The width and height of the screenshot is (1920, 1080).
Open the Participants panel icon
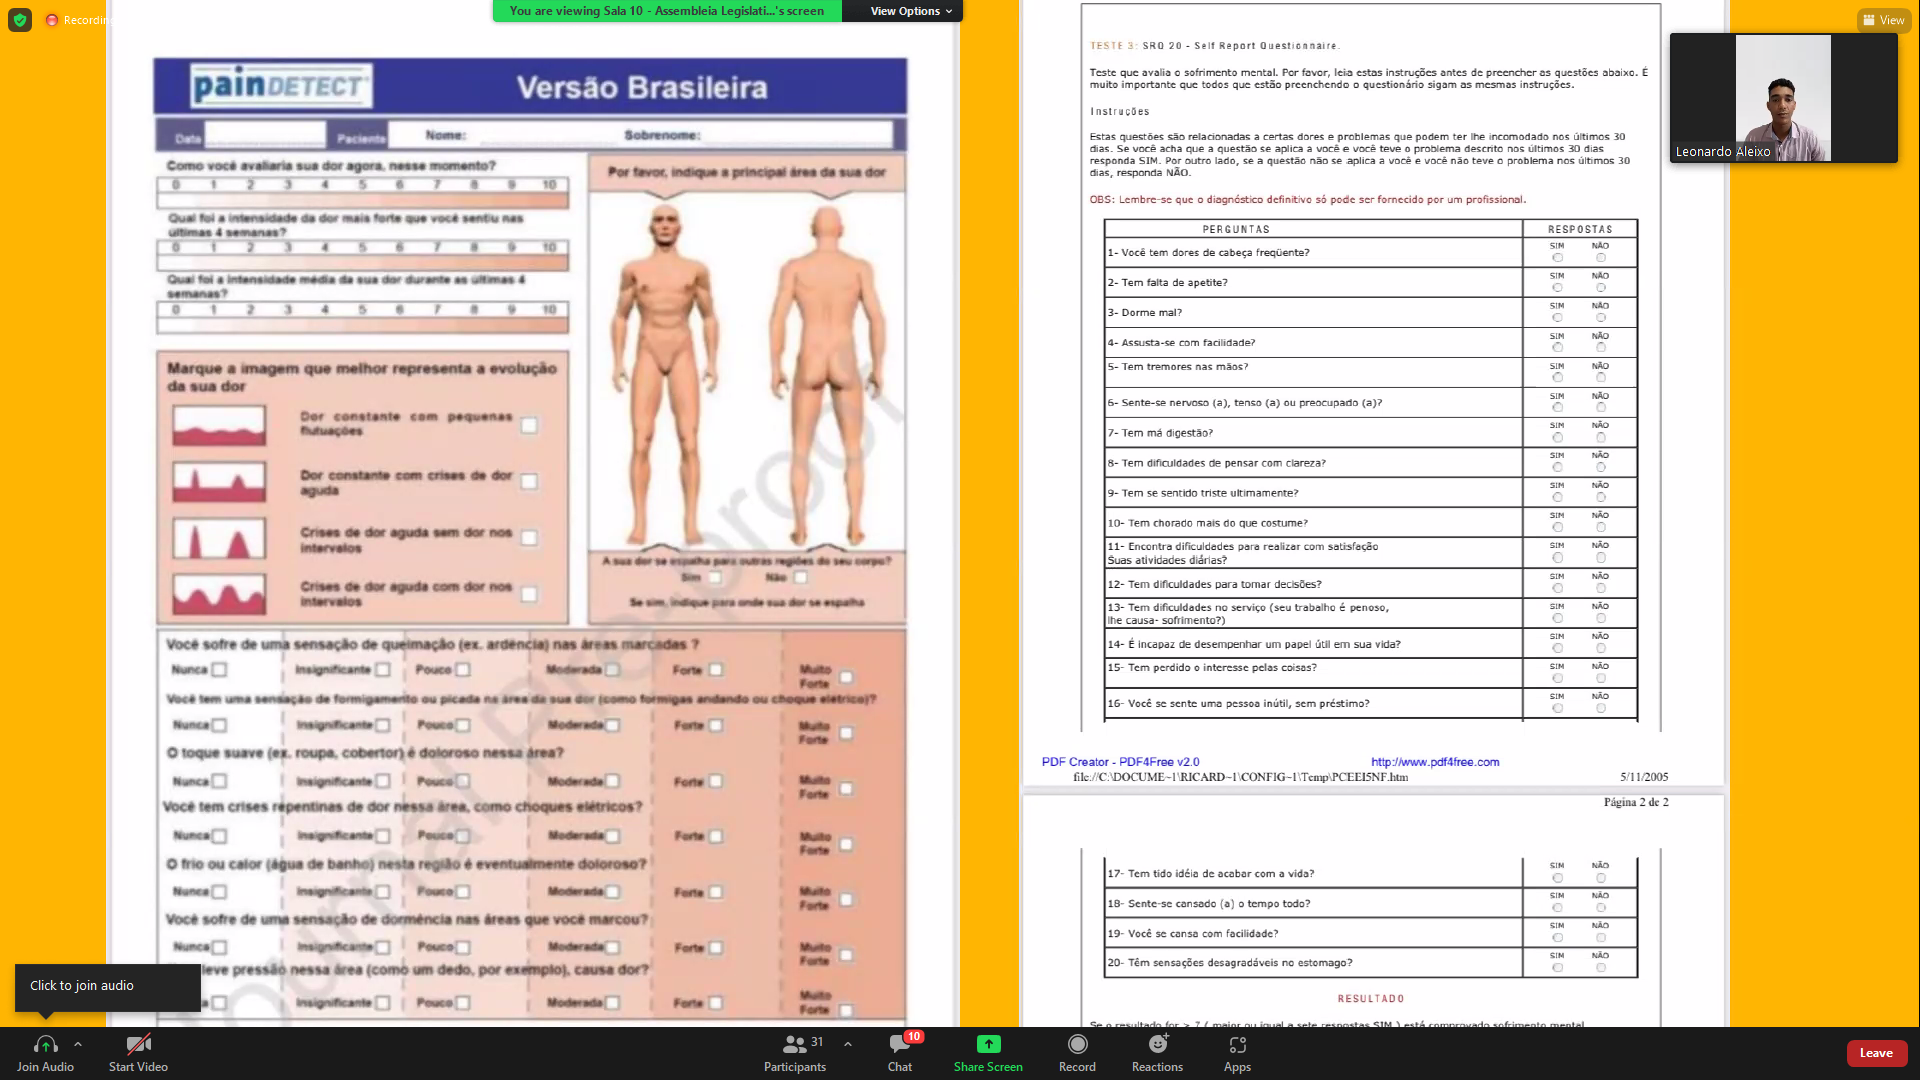click(x=794, y=1045)
